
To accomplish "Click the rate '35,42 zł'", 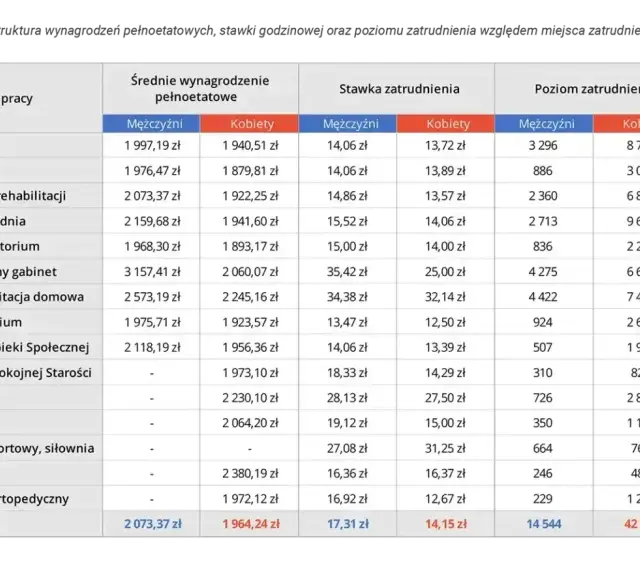I will pyautogui.click(x=347, y=272).
